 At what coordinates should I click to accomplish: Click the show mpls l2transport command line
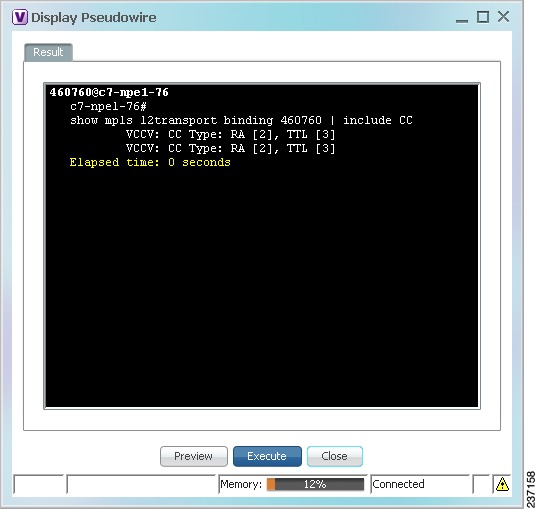coord(241,120)
